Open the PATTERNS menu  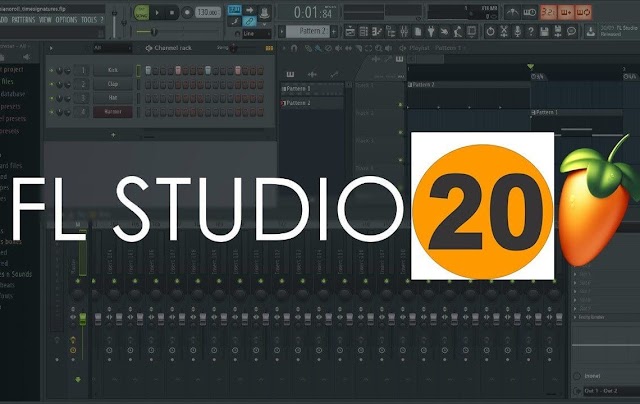(23, 20)
